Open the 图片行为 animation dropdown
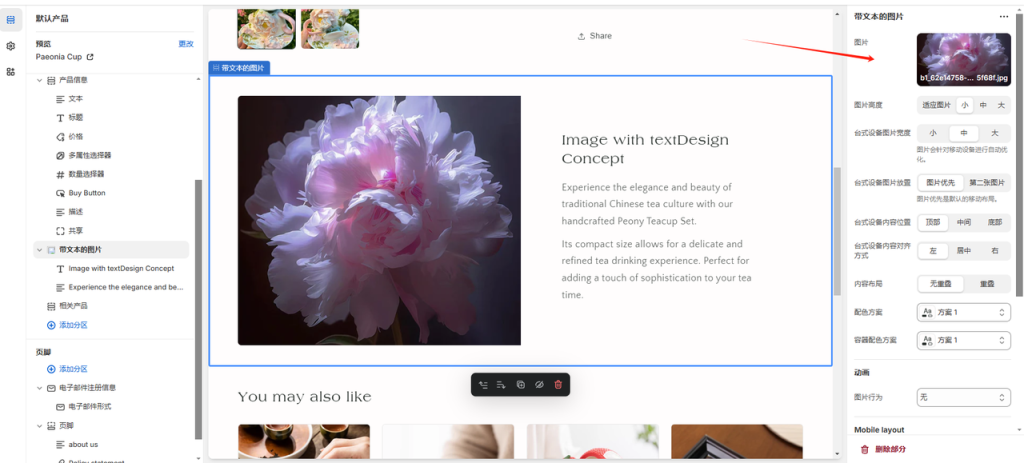 coord(963,397)
